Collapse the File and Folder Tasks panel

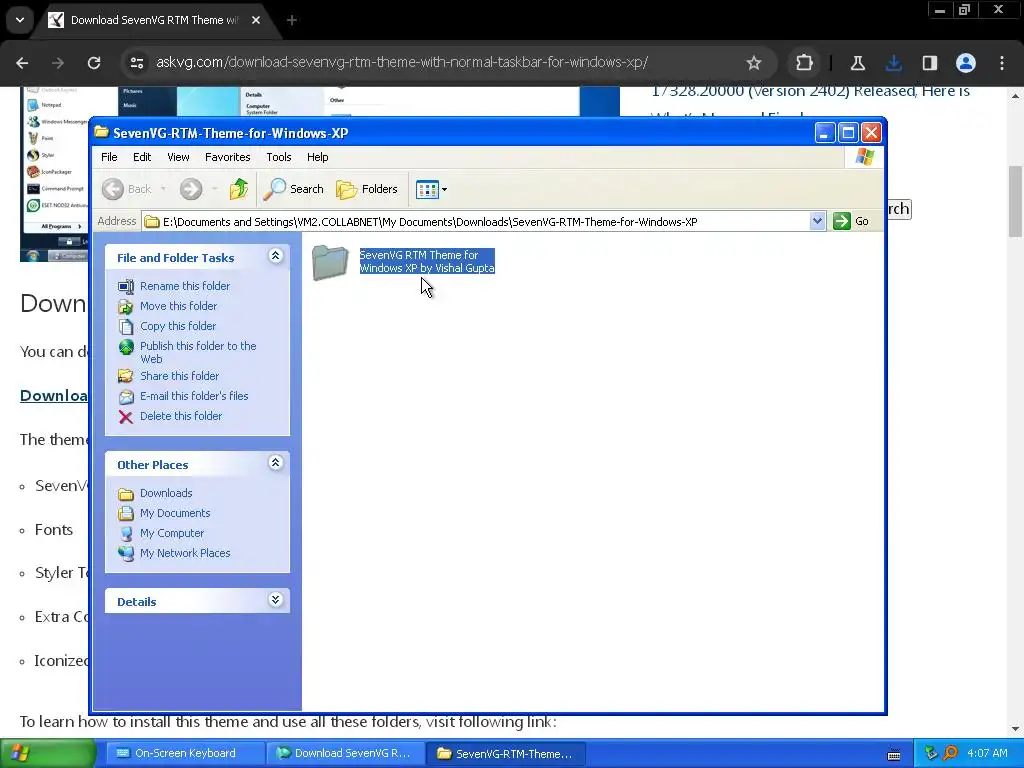276,256
